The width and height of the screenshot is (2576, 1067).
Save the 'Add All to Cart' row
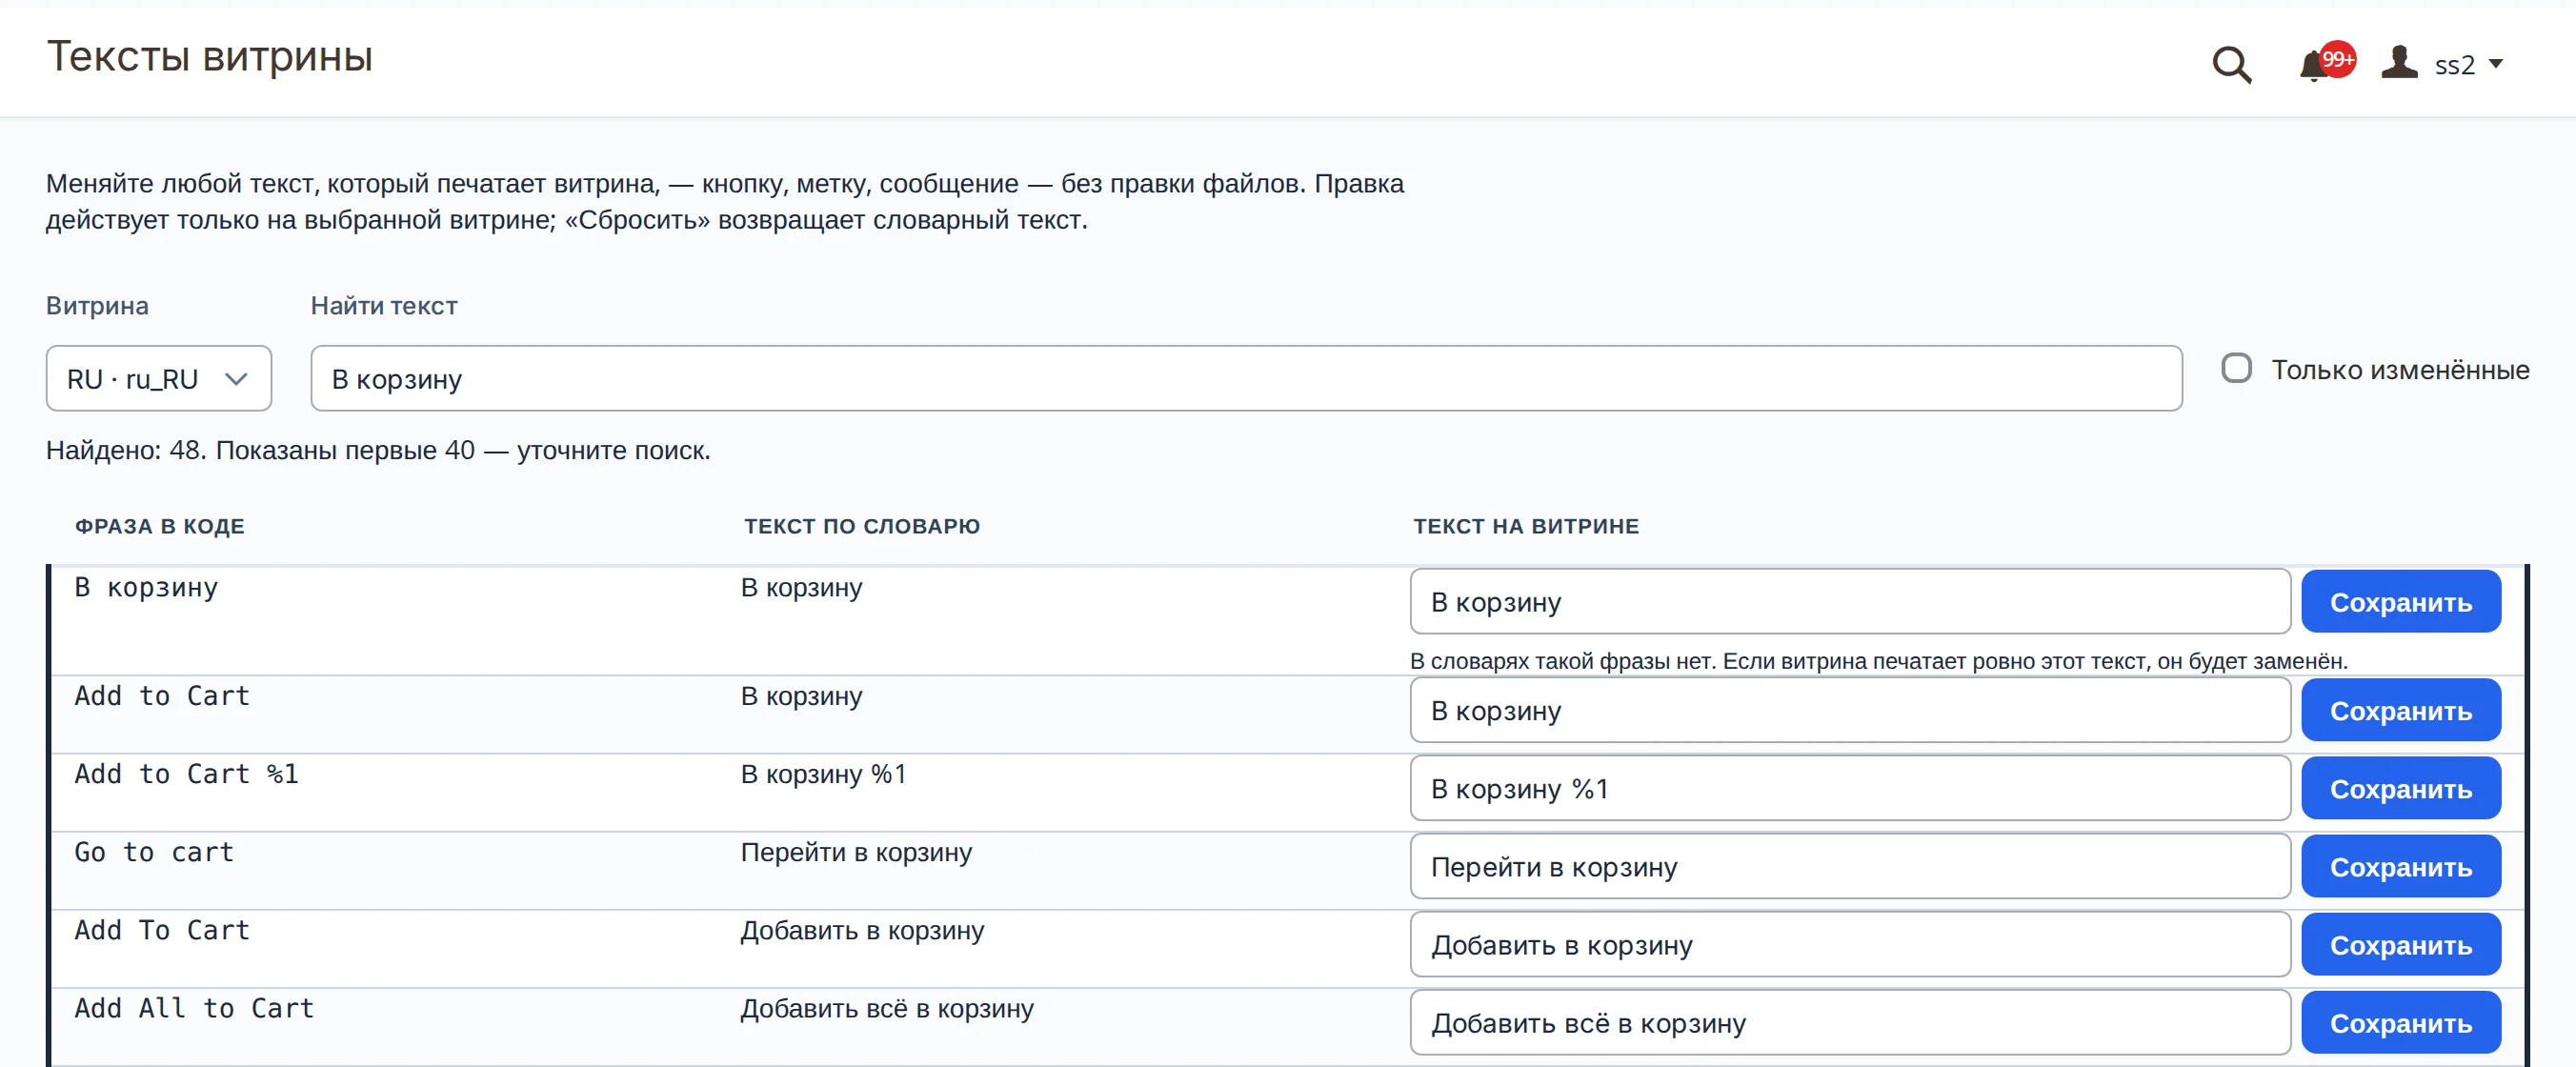coord(2400,1023)
